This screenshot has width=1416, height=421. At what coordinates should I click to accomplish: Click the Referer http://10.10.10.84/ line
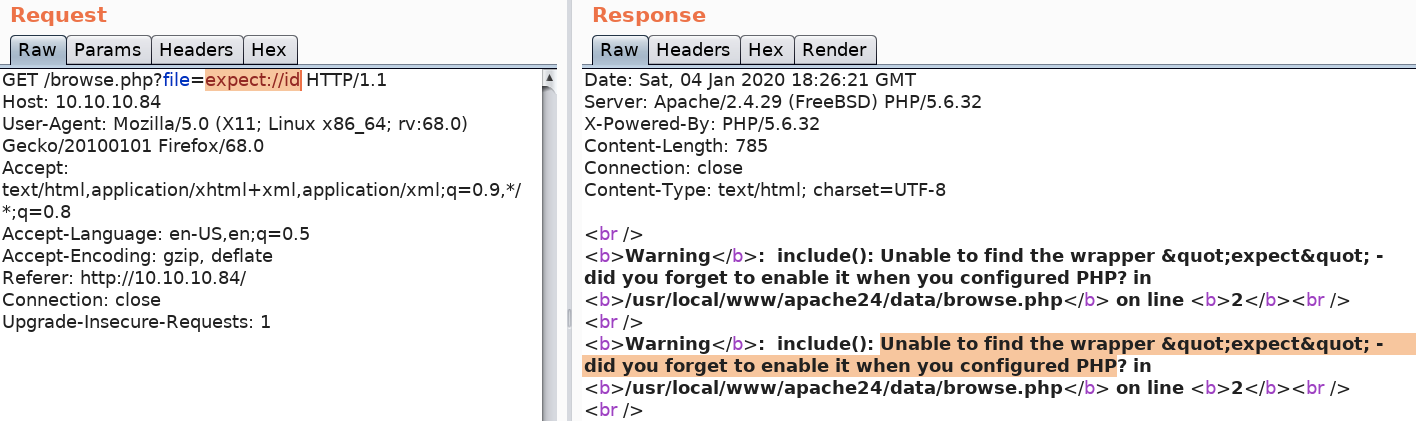coord(124,278)
